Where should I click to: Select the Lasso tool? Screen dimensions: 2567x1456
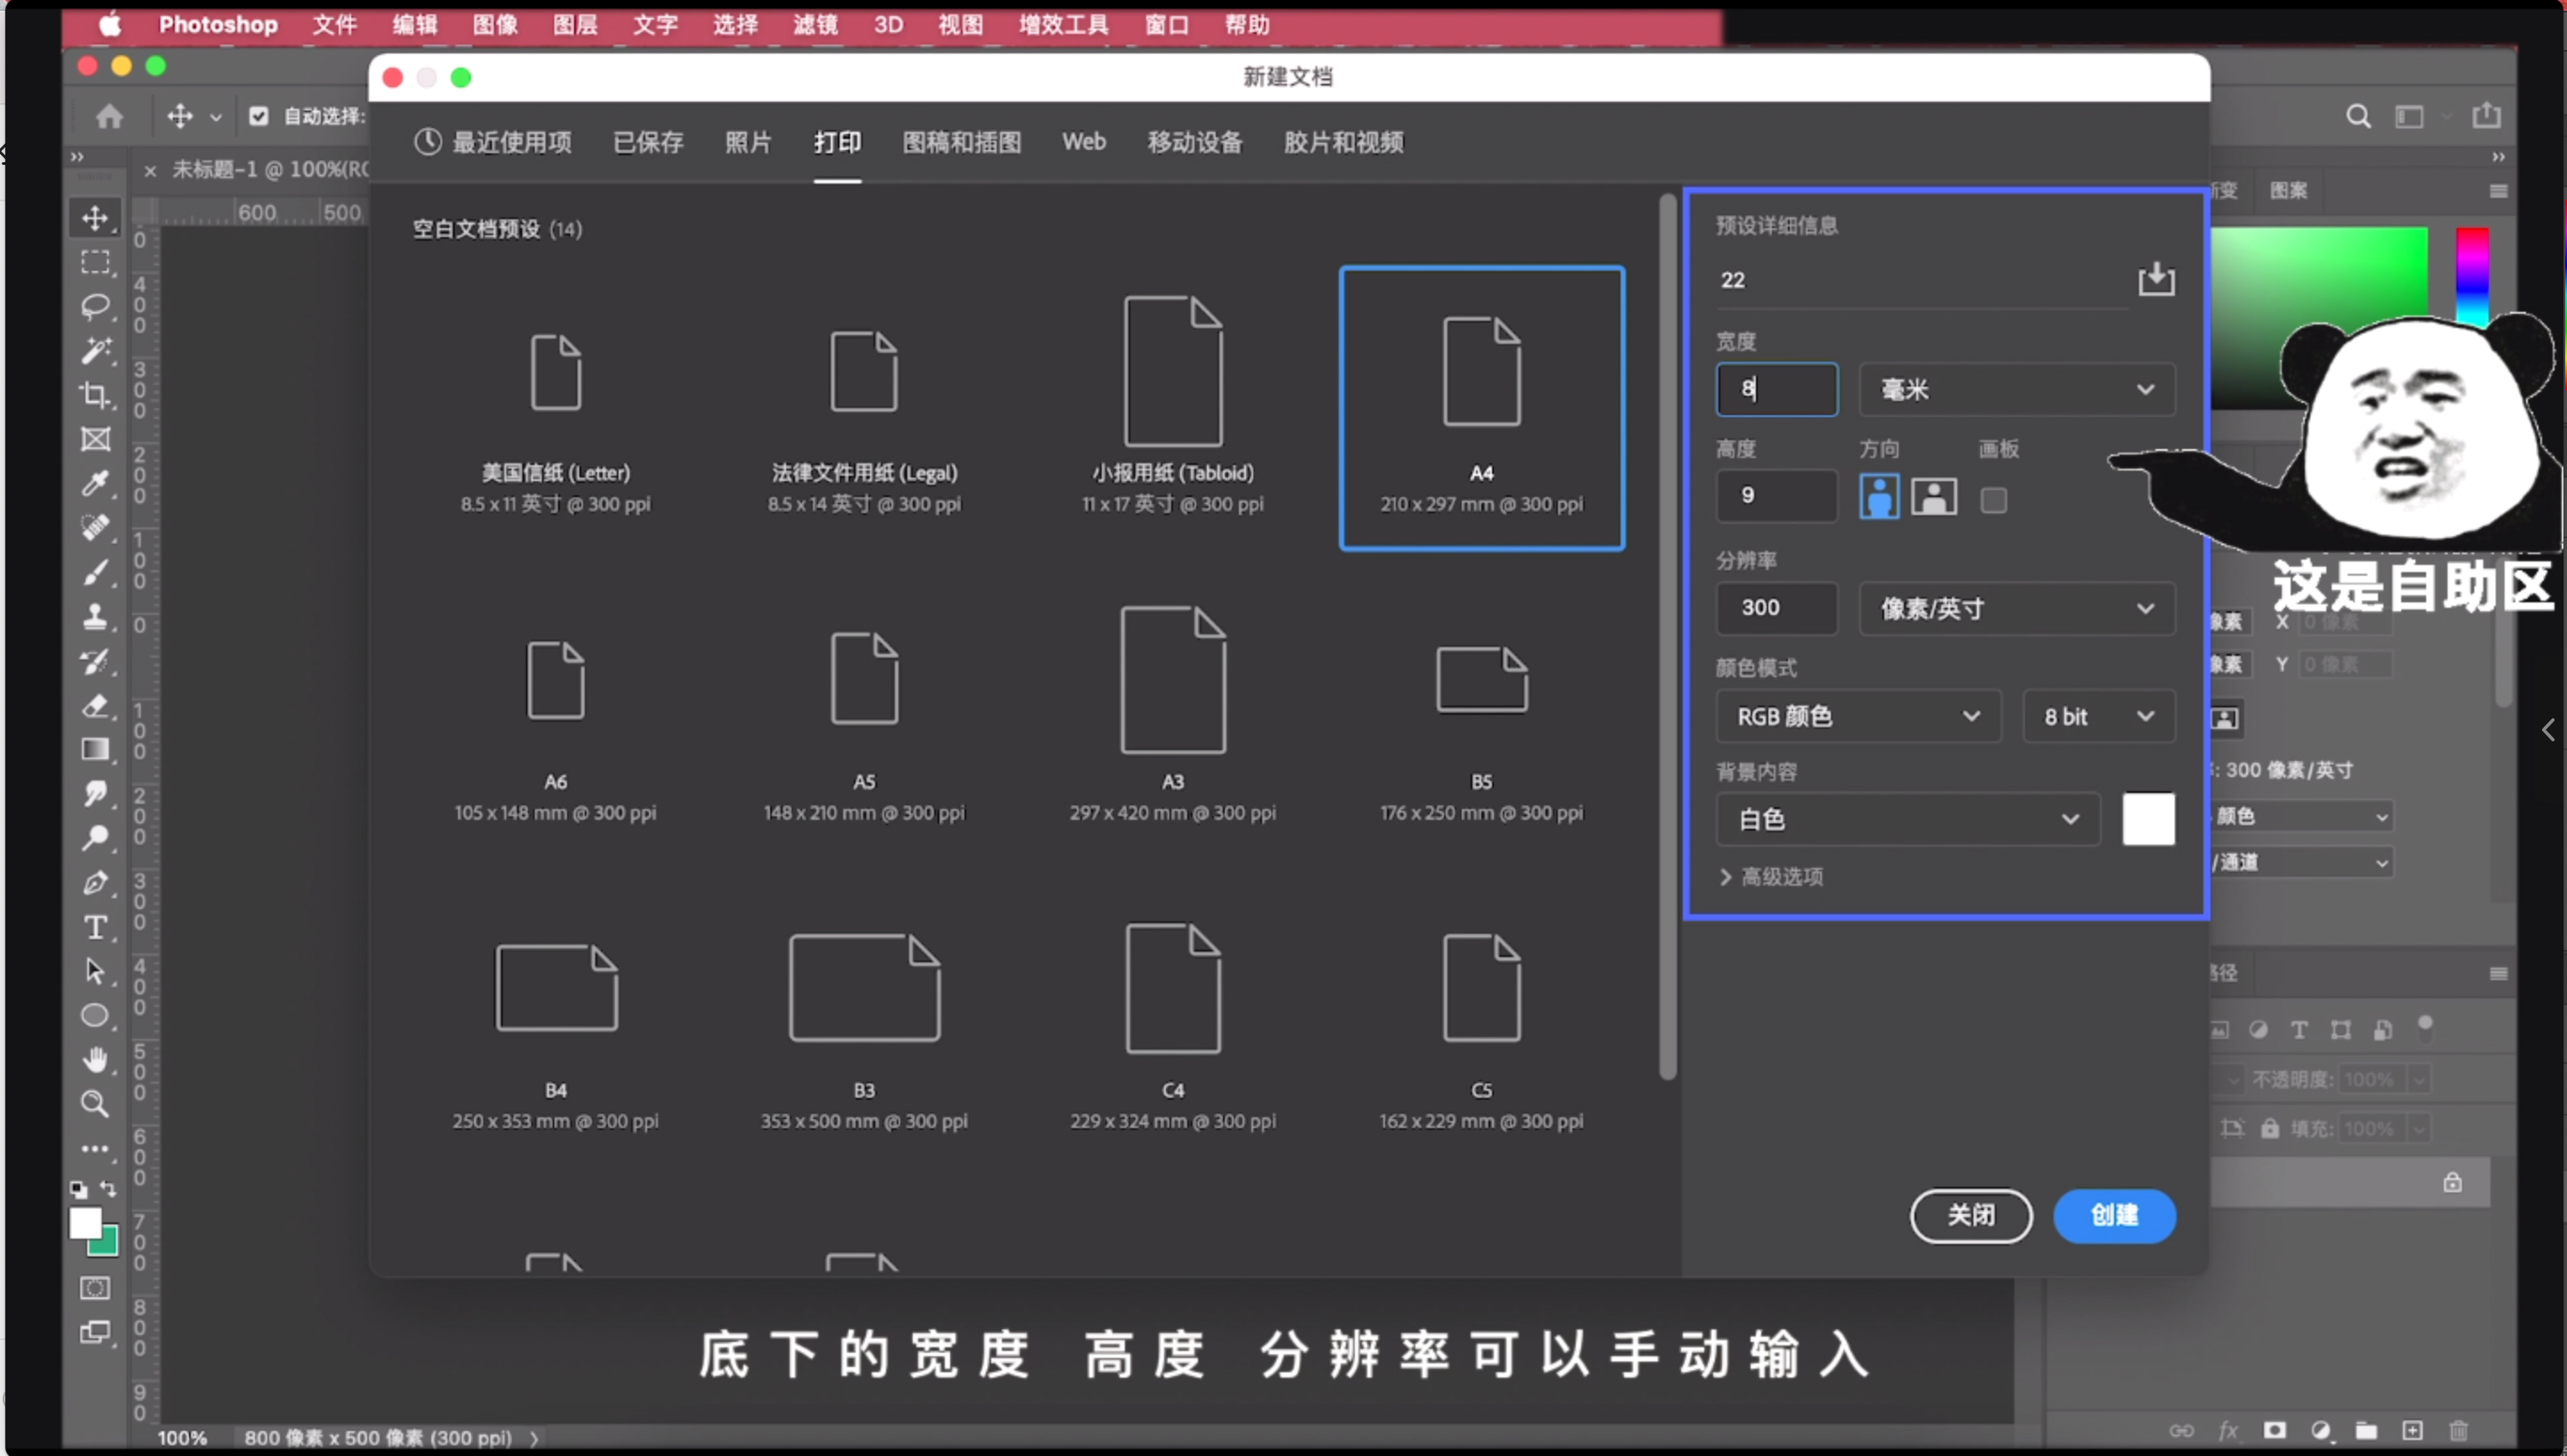pos(95,306)
